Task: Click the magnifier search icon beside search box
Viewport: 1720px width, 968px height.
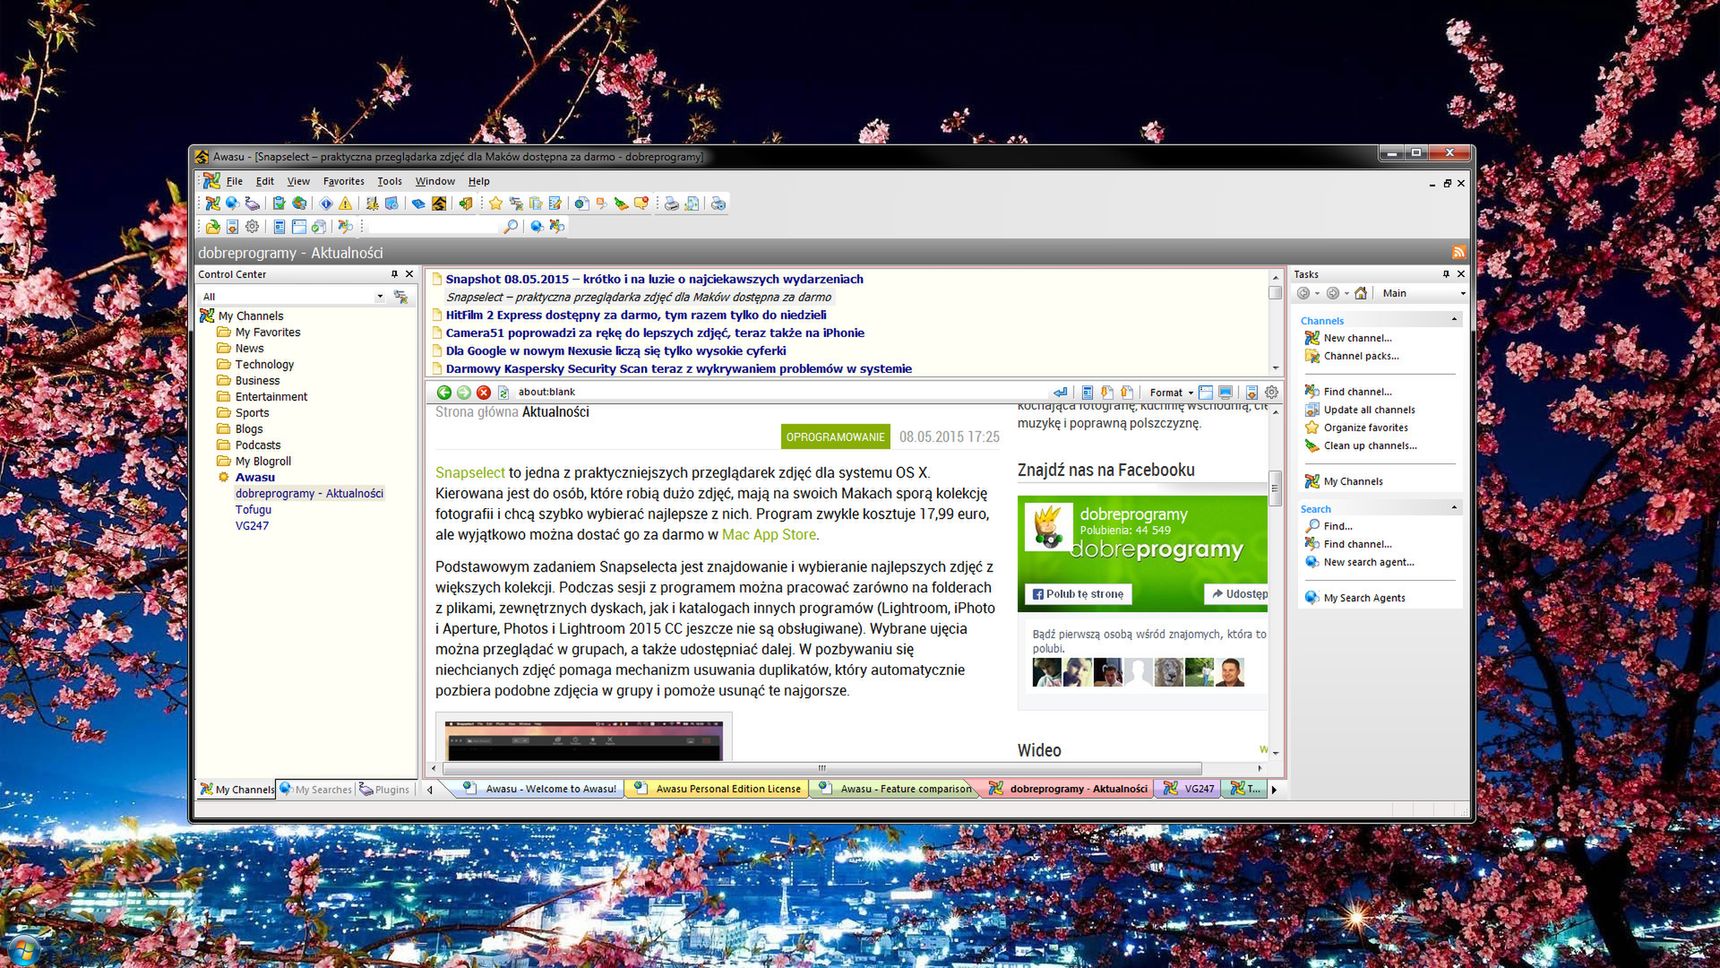Action: tap(511, 226)
